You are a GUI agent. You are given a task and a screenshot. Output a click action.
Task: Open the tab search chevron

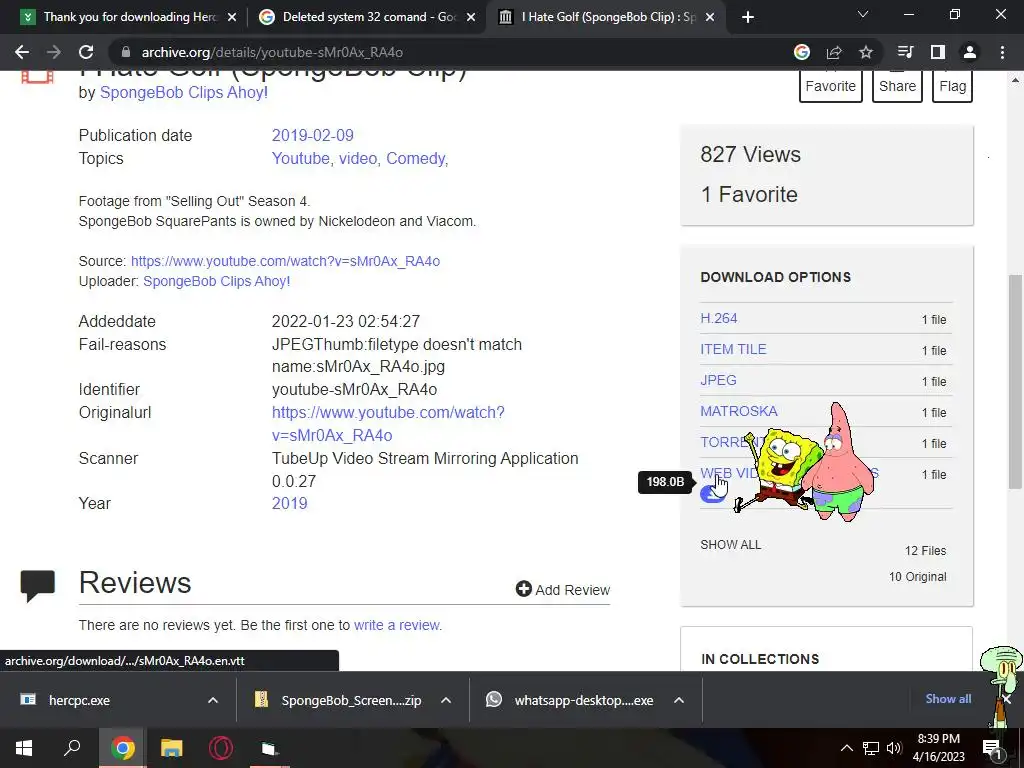point(863,14)
